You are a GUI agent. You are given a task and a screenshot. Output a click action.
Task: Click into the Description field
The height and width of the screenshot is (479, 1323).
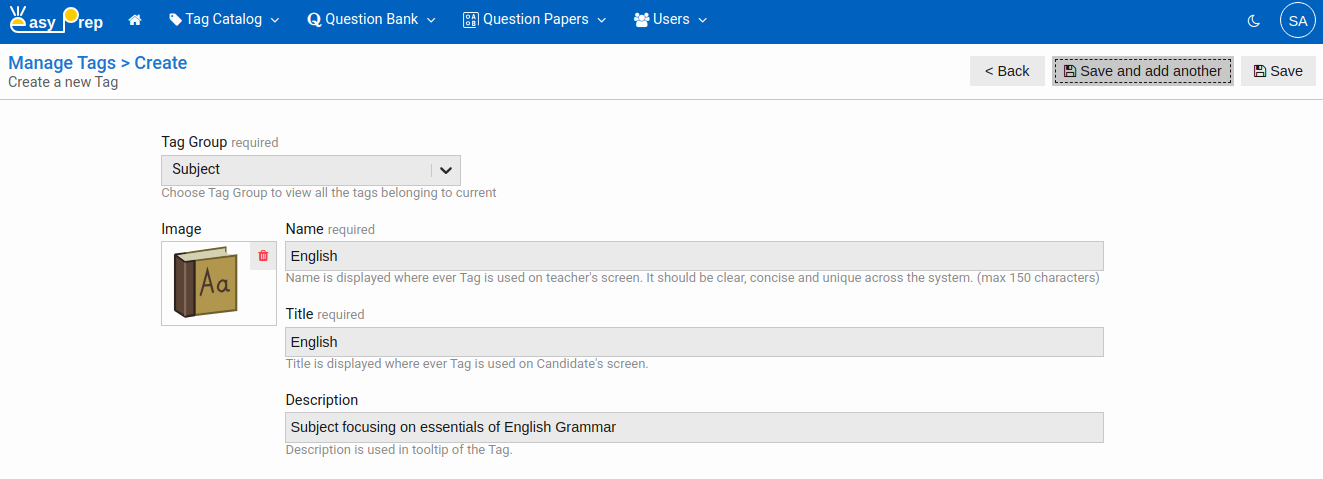(694, 427)
